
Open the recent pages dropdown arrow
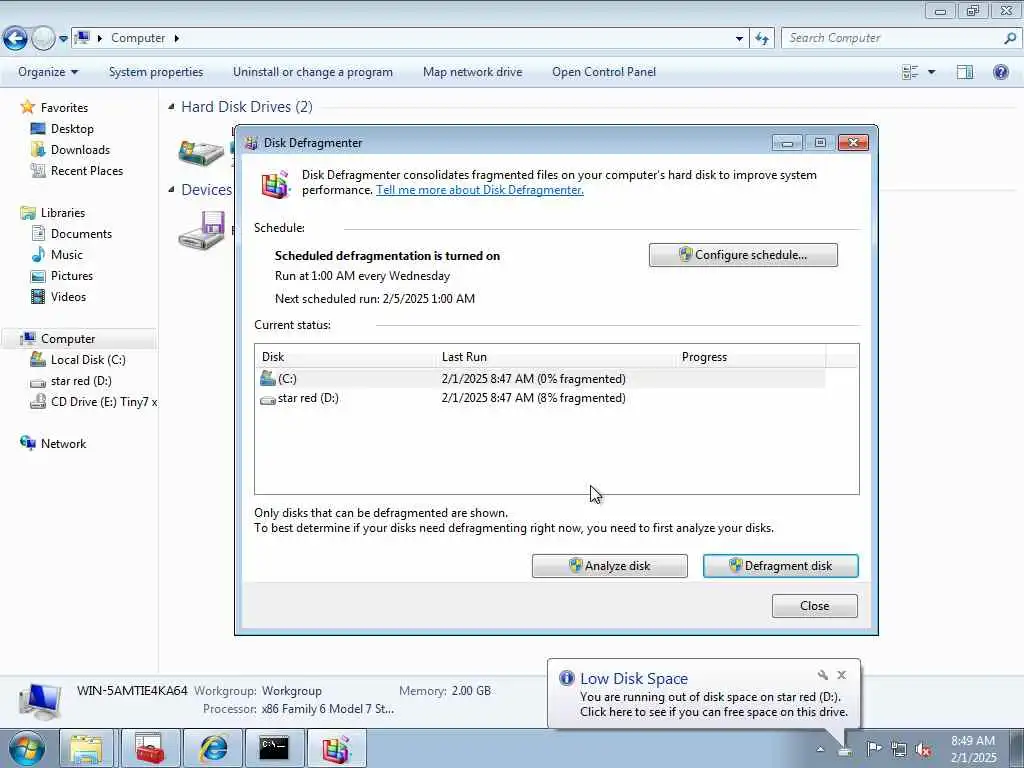[63, 39]
